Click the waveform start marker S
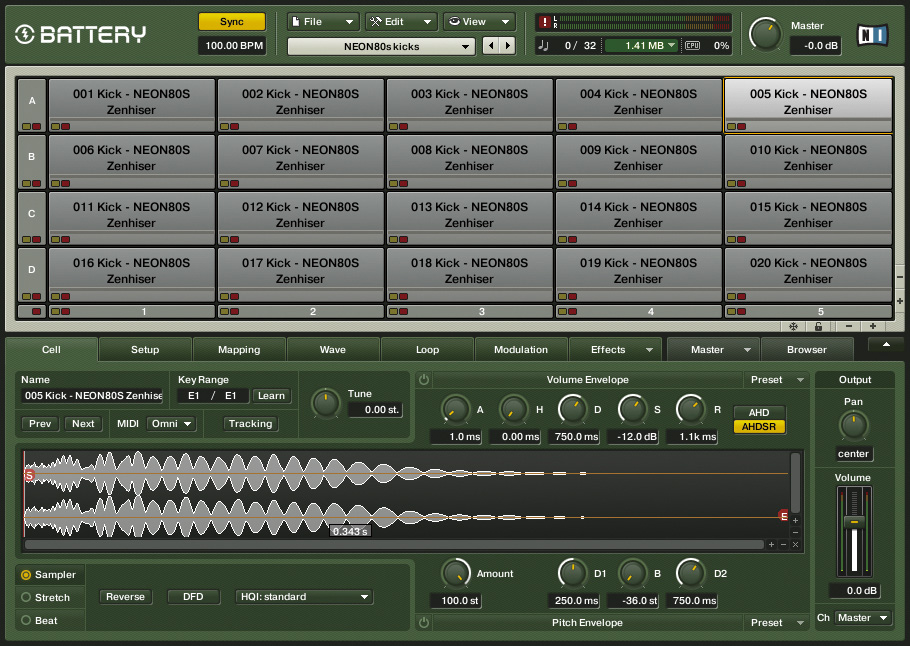This screenshot has width=910, height=646. point(29,475)
